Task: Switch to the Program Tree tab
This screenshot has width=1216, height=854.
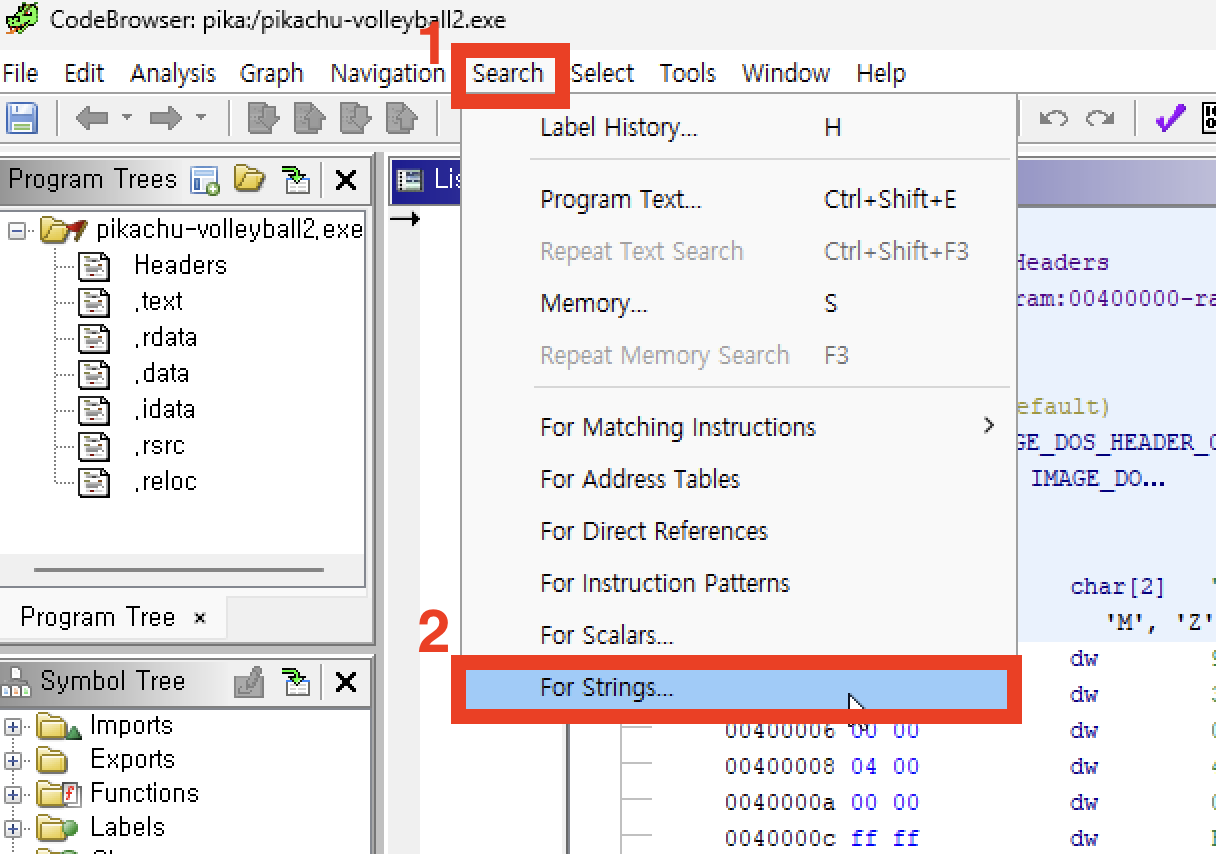Action: (x=97, y=617)
